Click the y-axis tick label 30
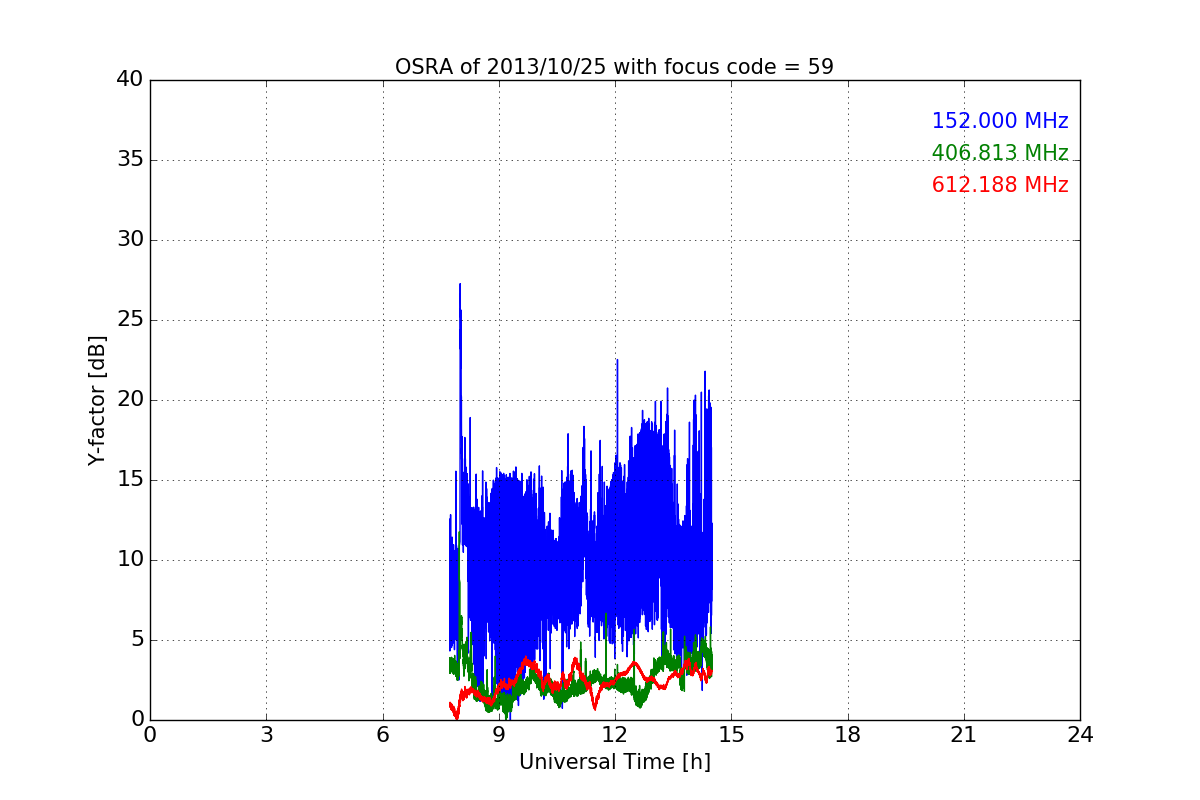The width and height of the screenshot is (1200, 800). pyautogui.click(x=130, y=240)
